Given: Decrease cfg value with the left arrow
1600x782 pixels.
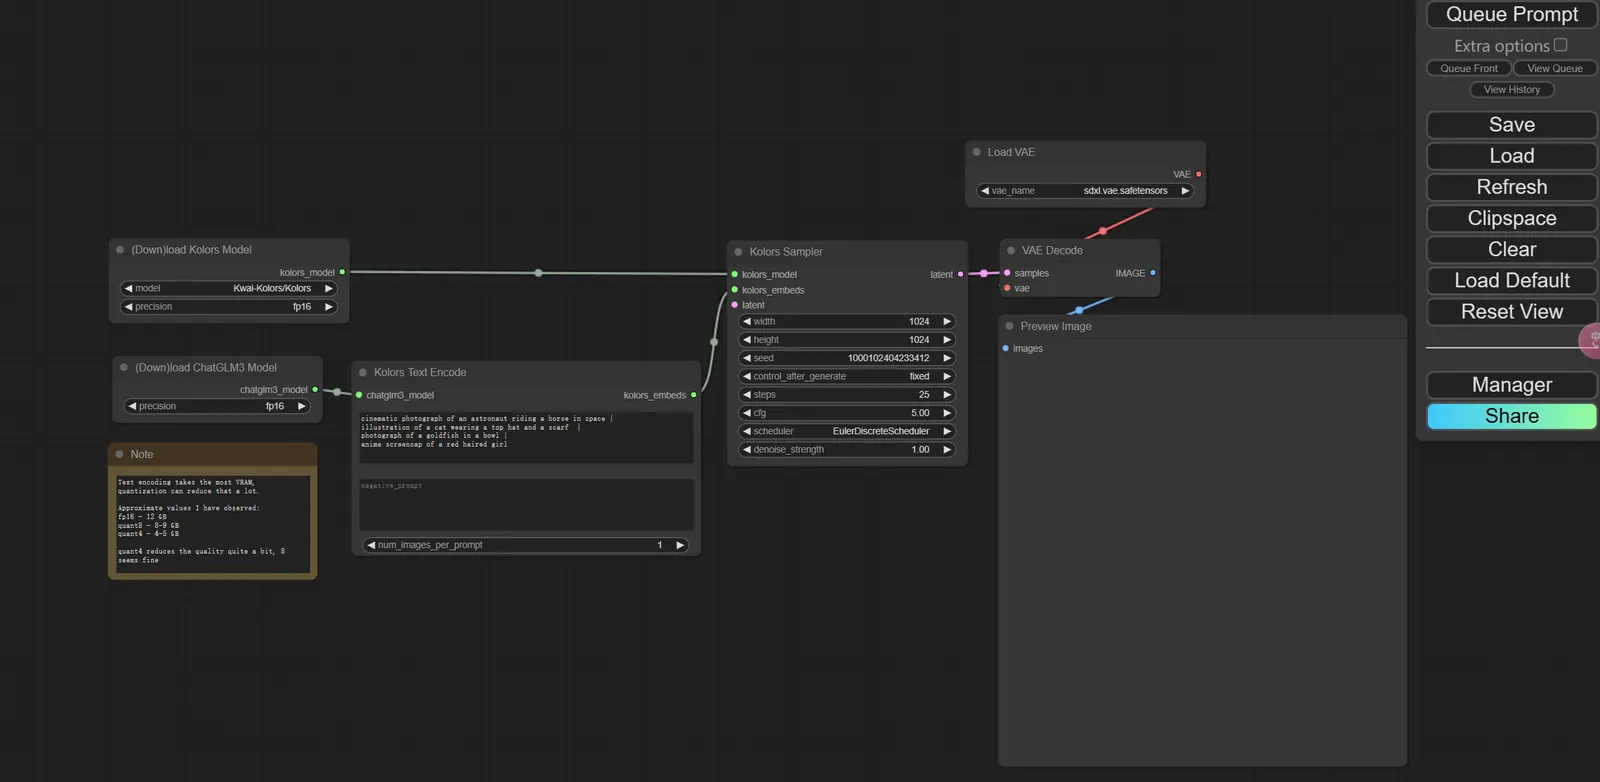Looking at the screenshot, I should coord(747,413).
